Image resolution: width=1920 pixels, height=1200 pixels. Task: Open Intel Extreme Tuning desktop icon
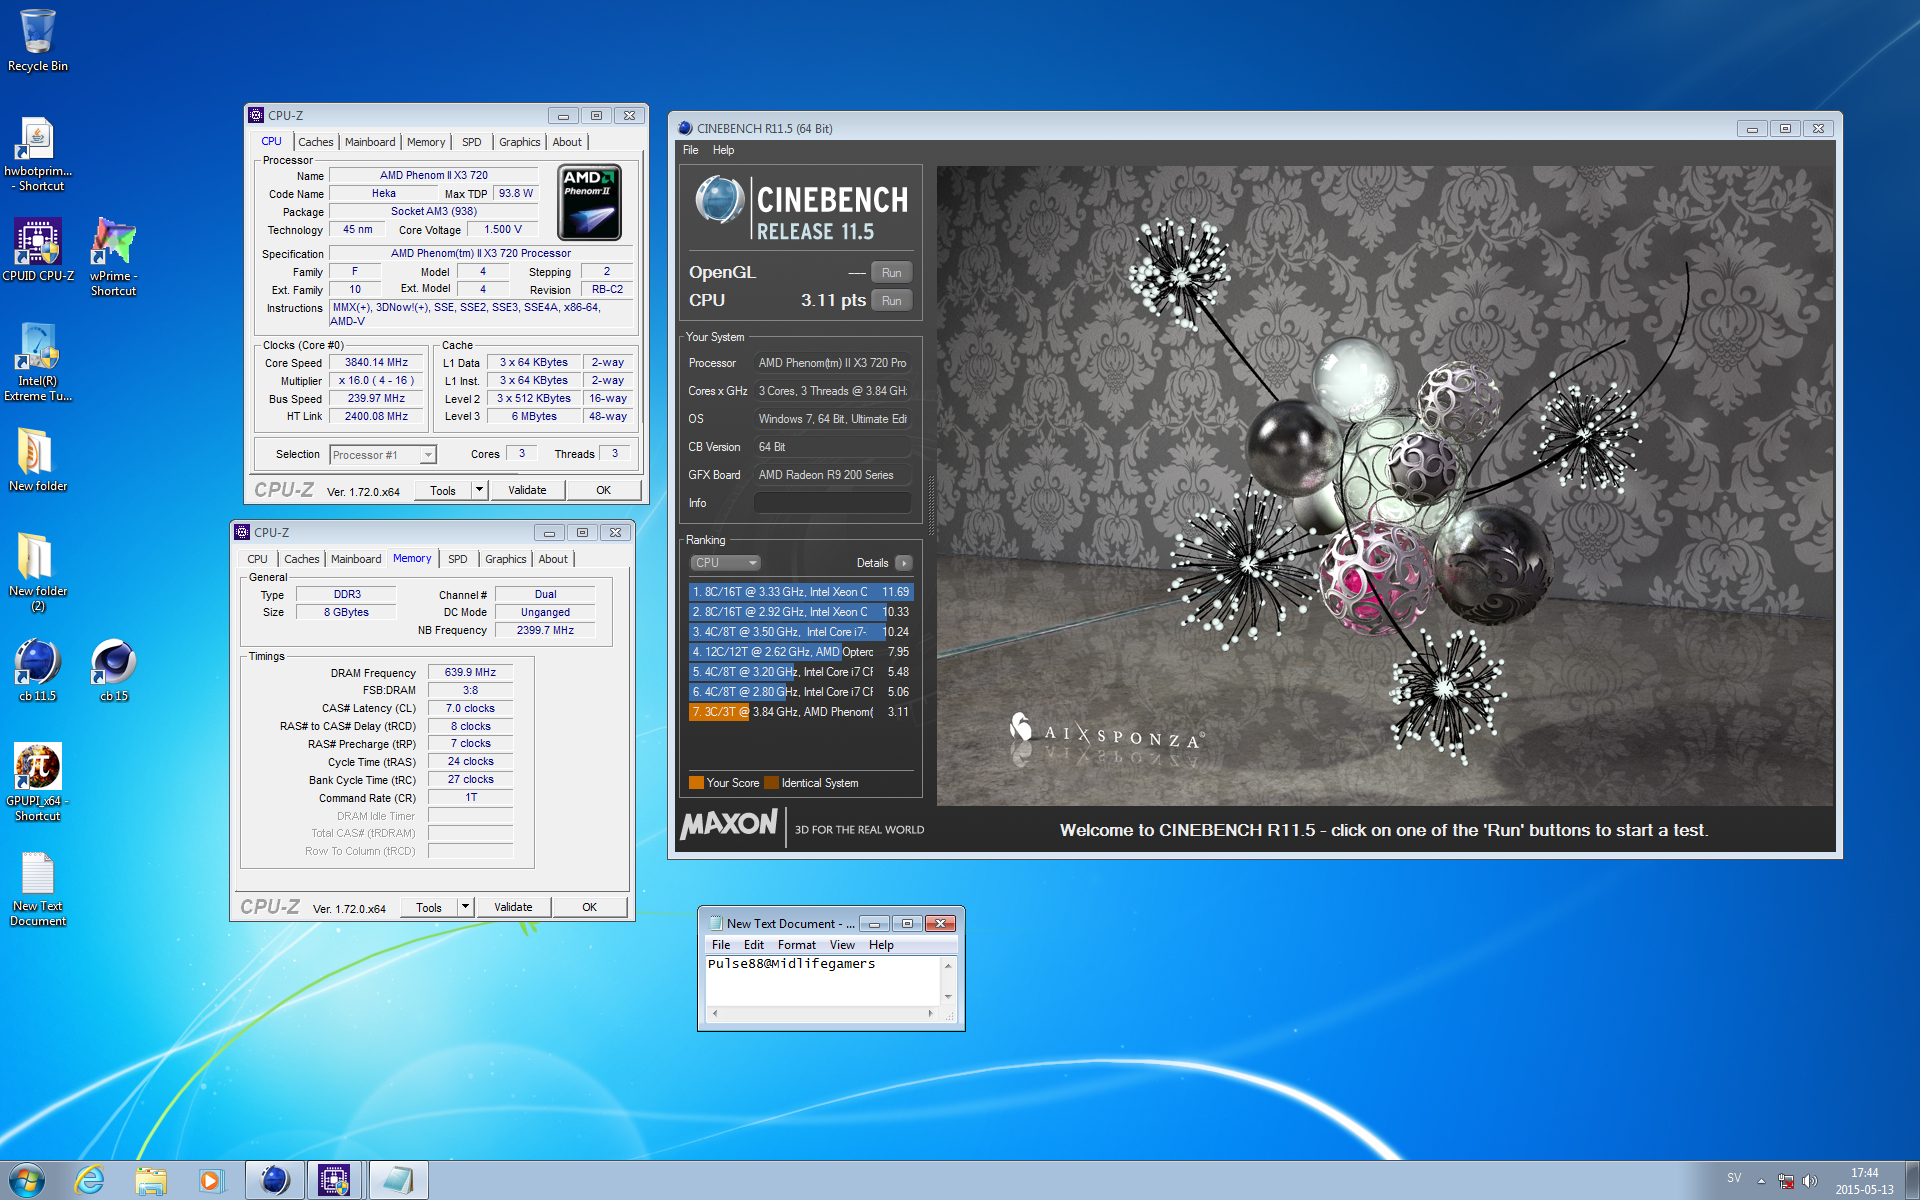tap(38, 362)
